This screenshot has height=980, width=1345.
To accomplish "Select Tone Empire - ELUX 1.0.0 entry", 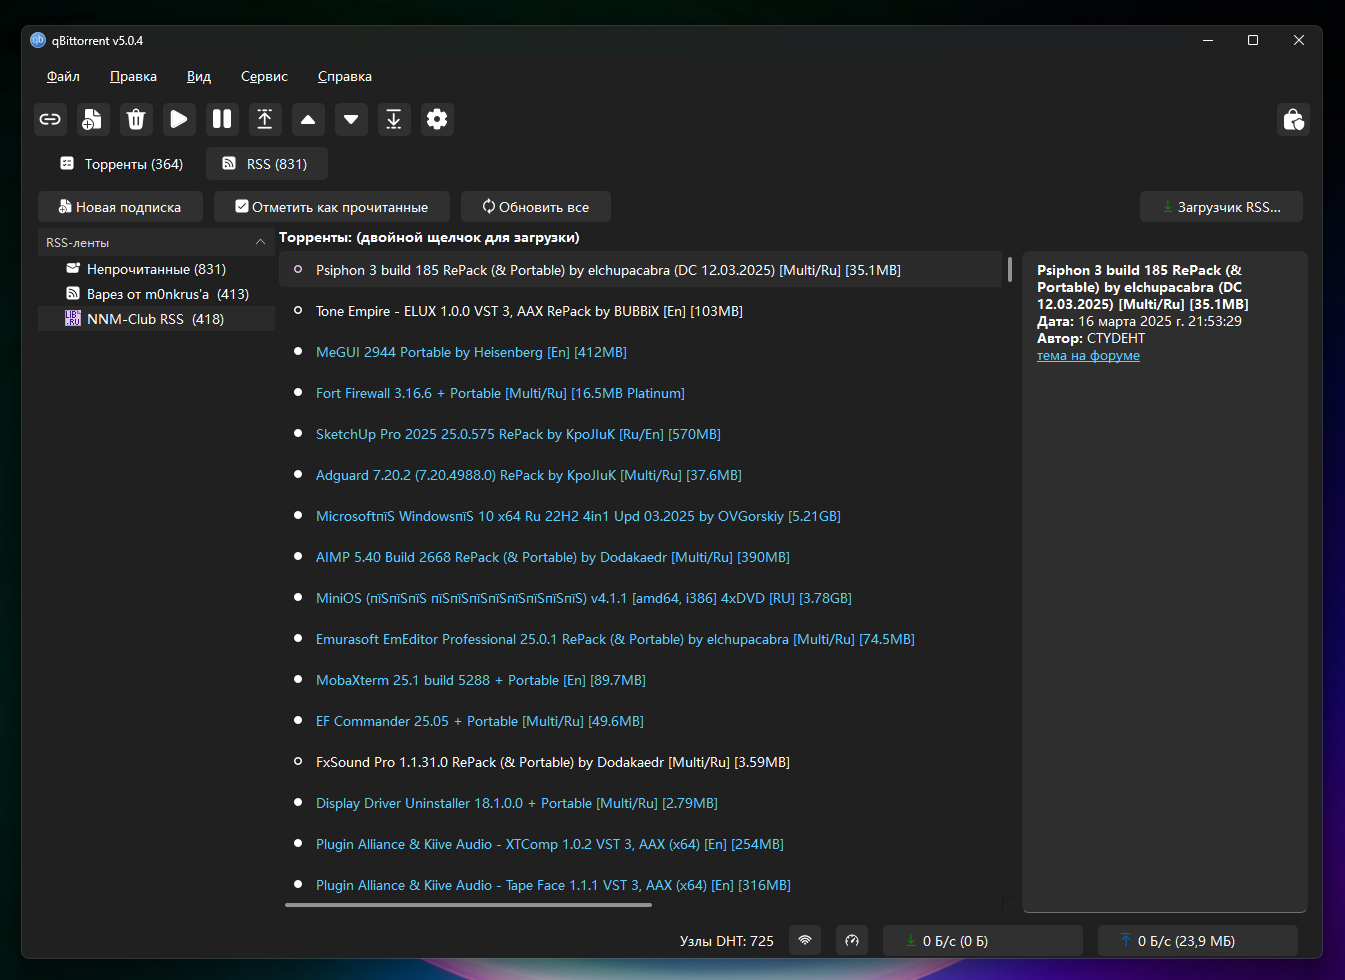I will pos(640,311).
